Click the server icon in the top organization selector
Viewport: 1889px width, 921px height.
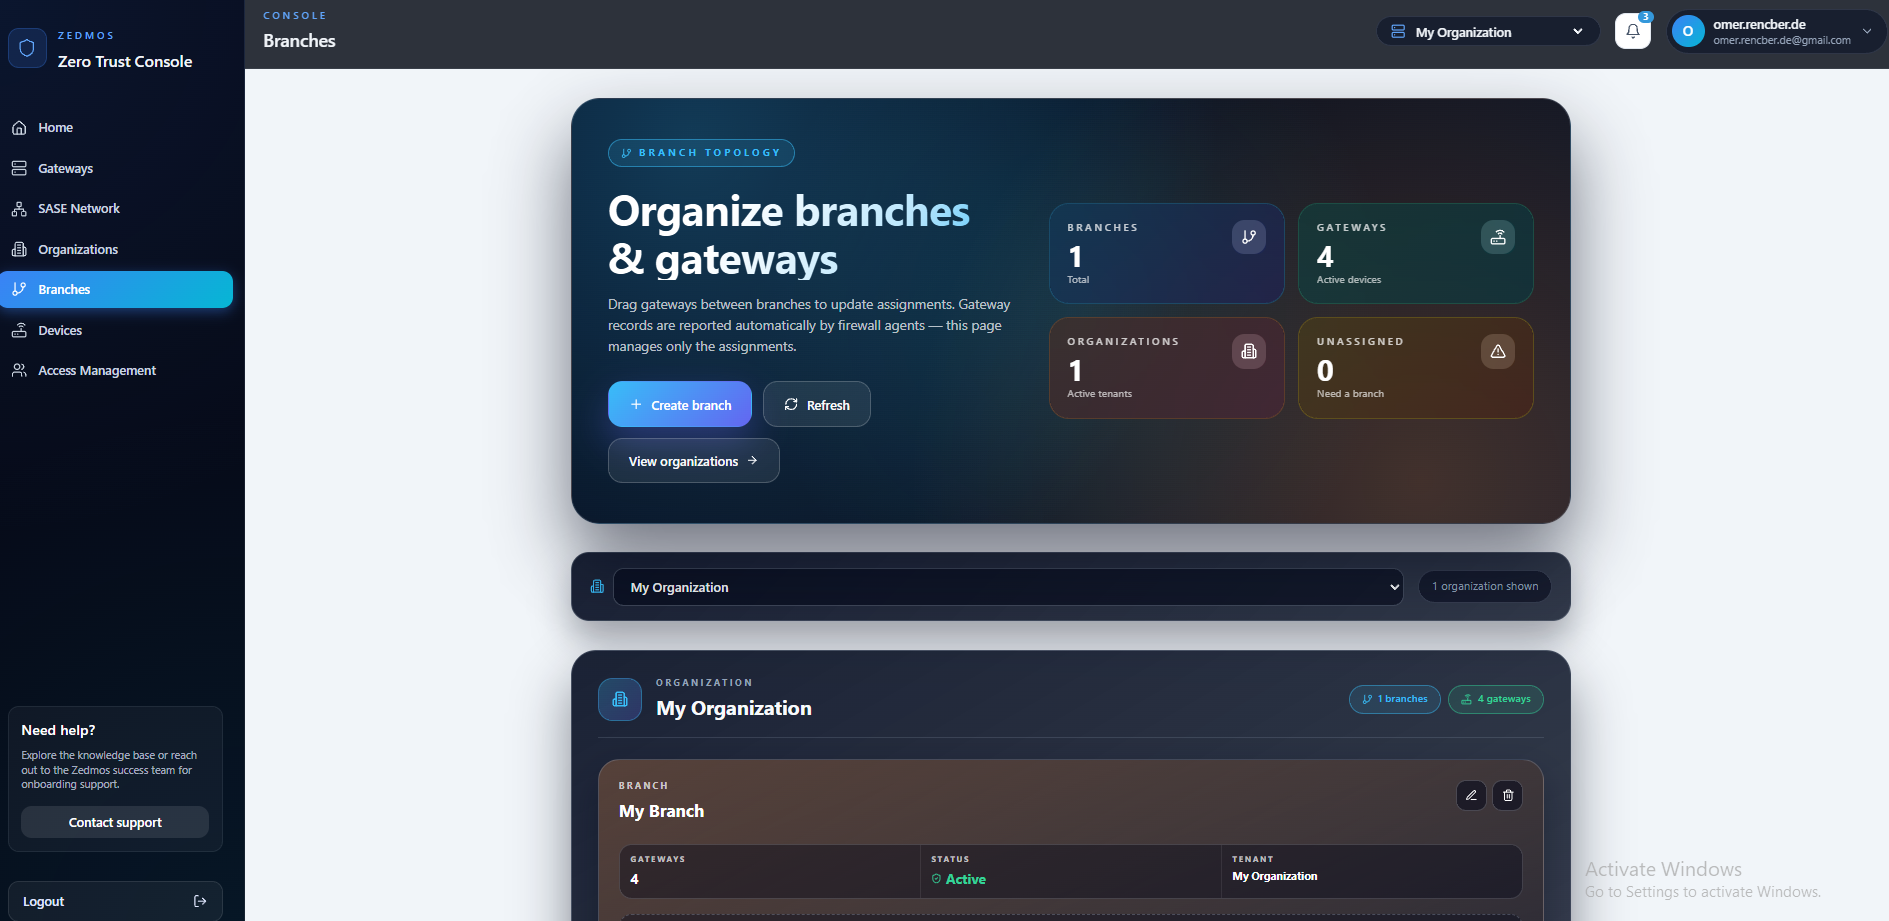tap(1398, 32)
